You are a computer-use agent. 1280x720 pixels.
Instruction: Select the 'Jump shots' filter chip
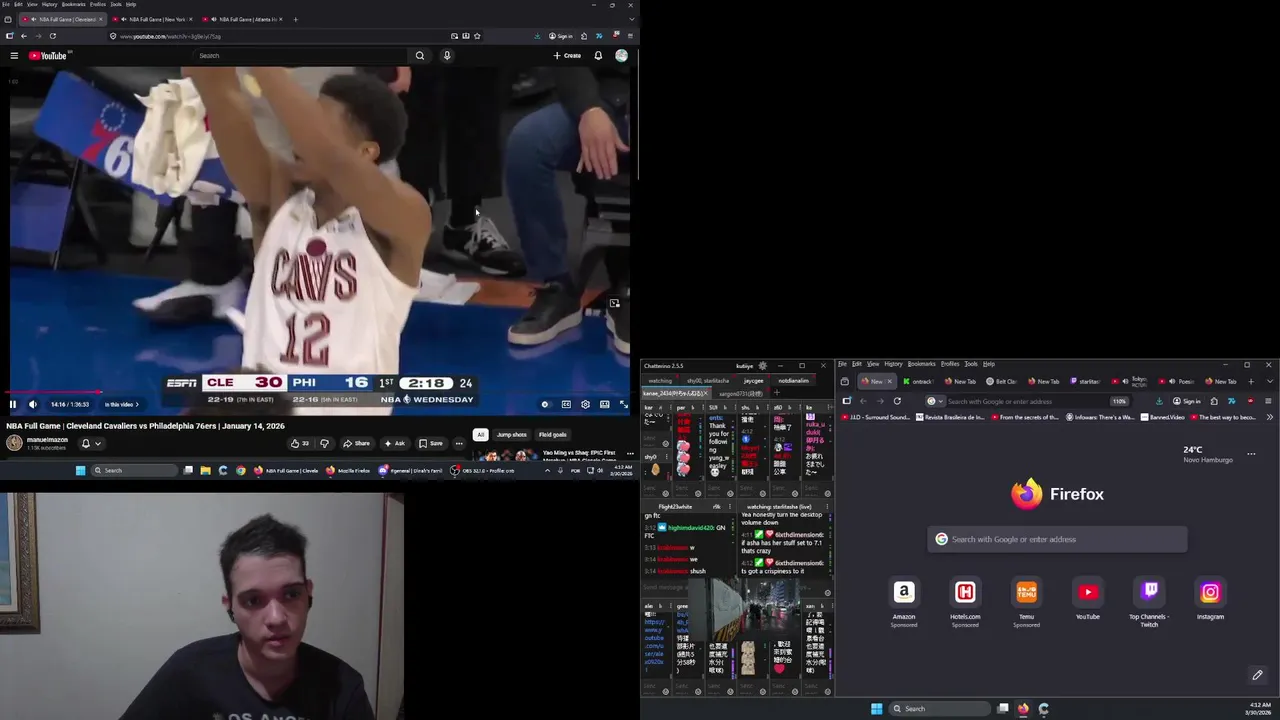point(511,434)
